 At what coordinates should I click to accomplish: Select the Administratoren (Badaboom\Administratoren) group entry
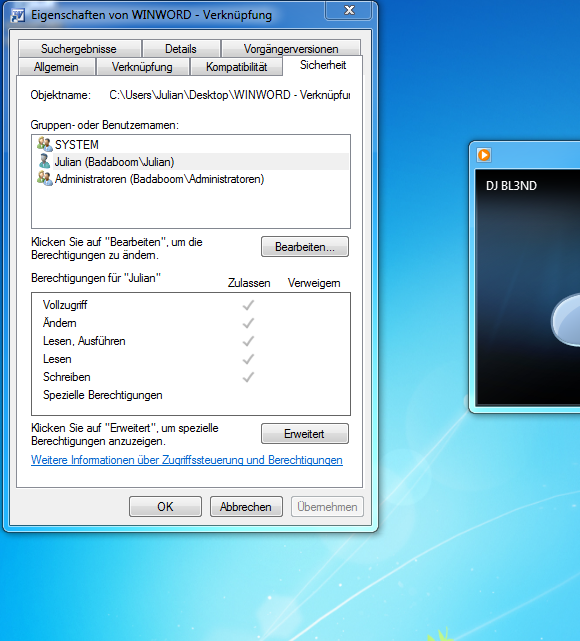coord(190,179)
